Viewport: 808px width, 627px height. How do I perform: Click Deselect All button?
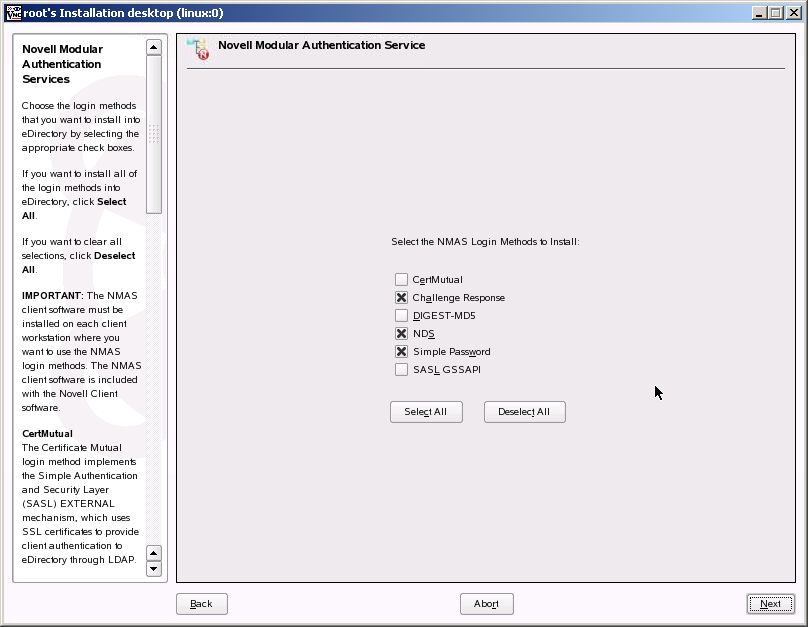point(525,412)
